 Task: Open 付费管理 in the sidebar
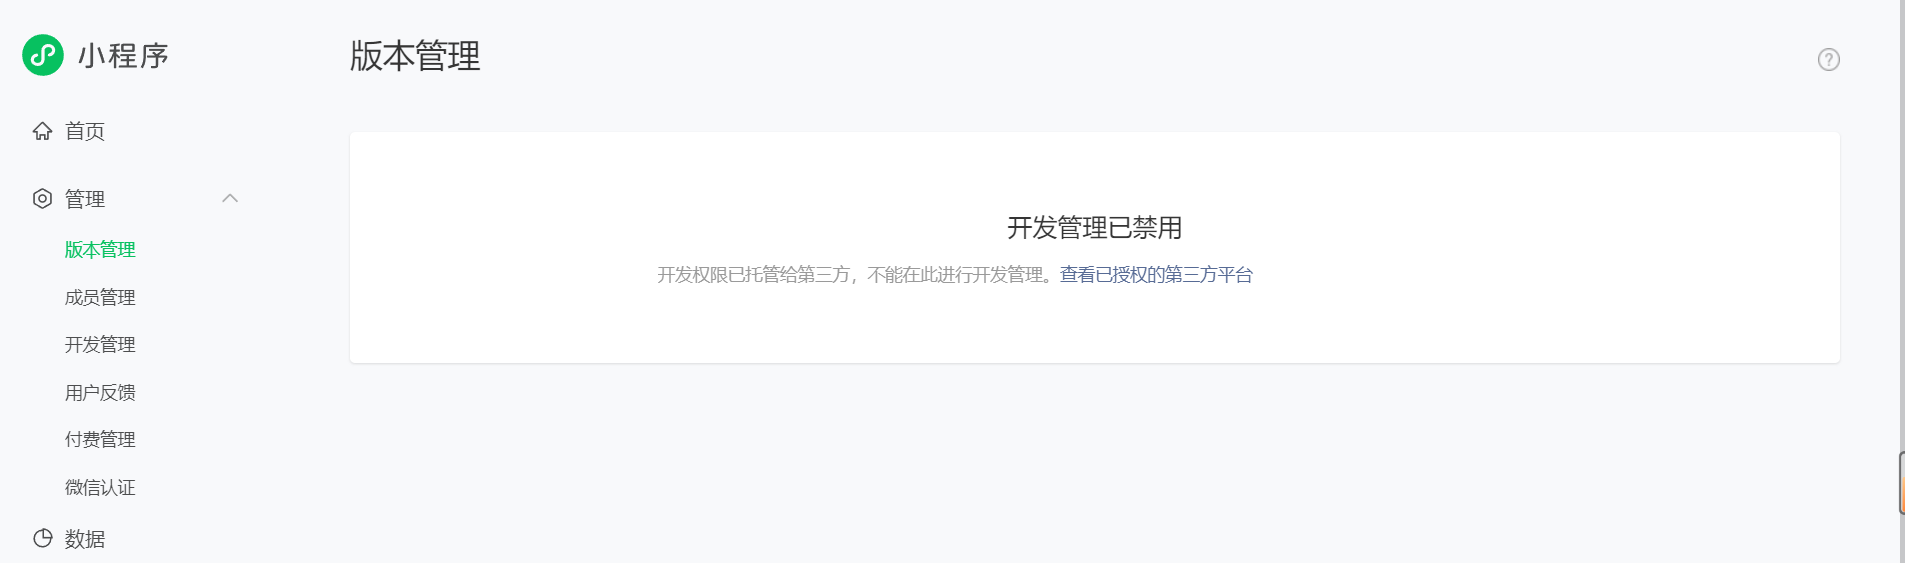100,440
